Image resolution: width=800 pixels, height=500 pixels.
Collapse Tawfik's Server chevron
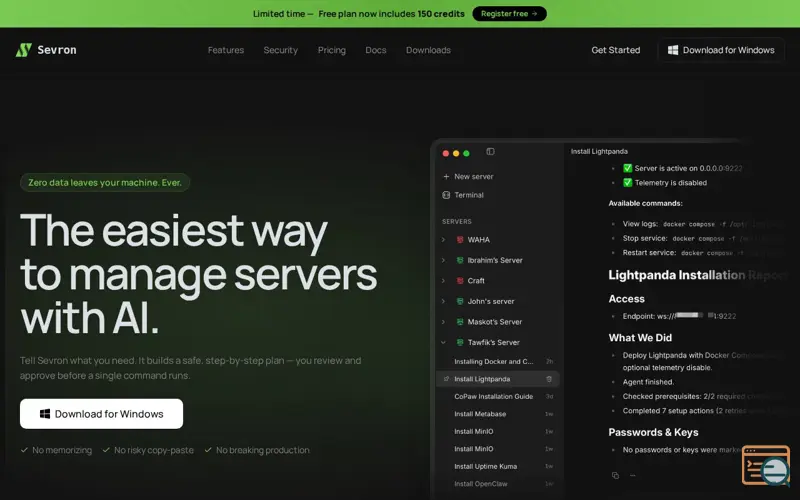coord(443,342)
